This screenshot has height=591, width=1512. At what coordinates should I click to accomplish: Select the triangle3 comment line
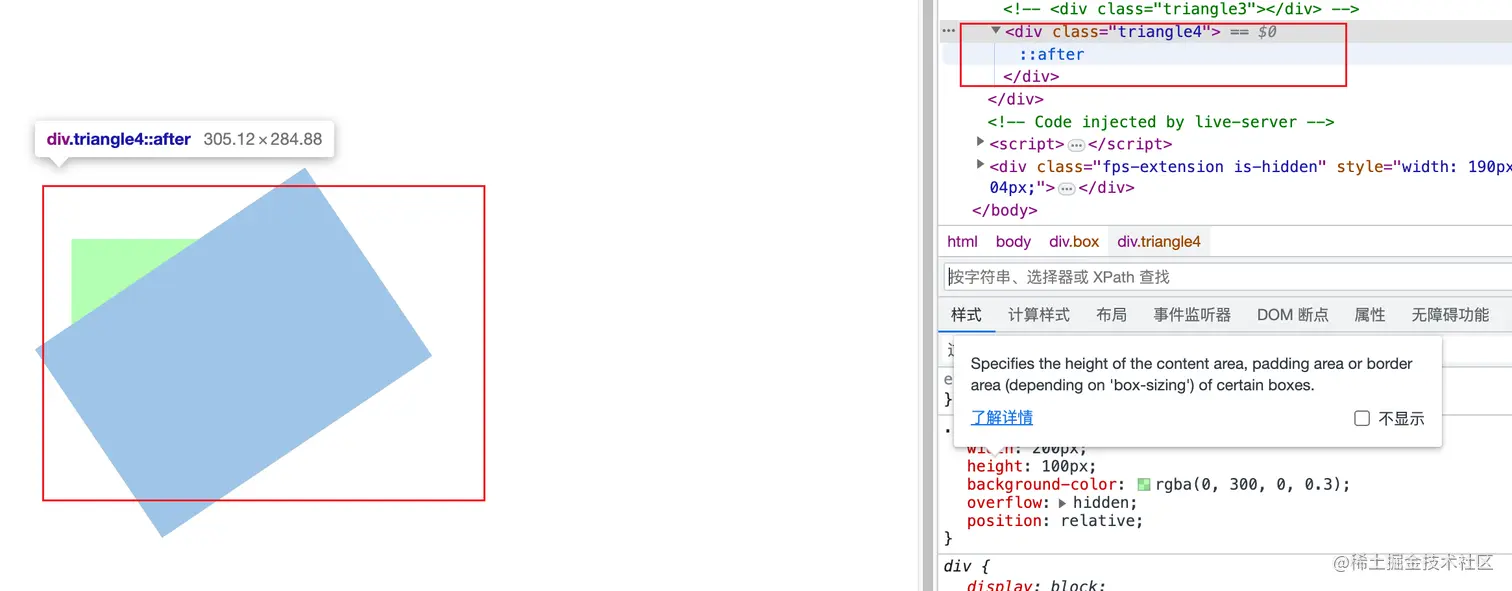1181,9
